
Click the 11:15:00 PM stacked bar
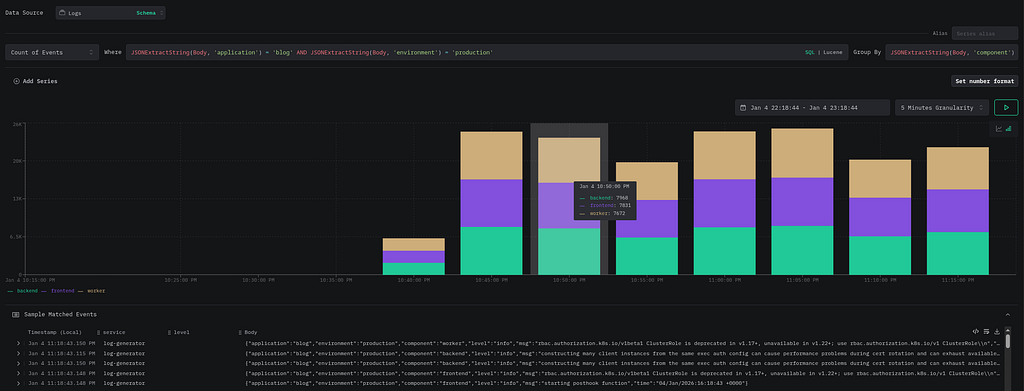click(x=957, y=210)
